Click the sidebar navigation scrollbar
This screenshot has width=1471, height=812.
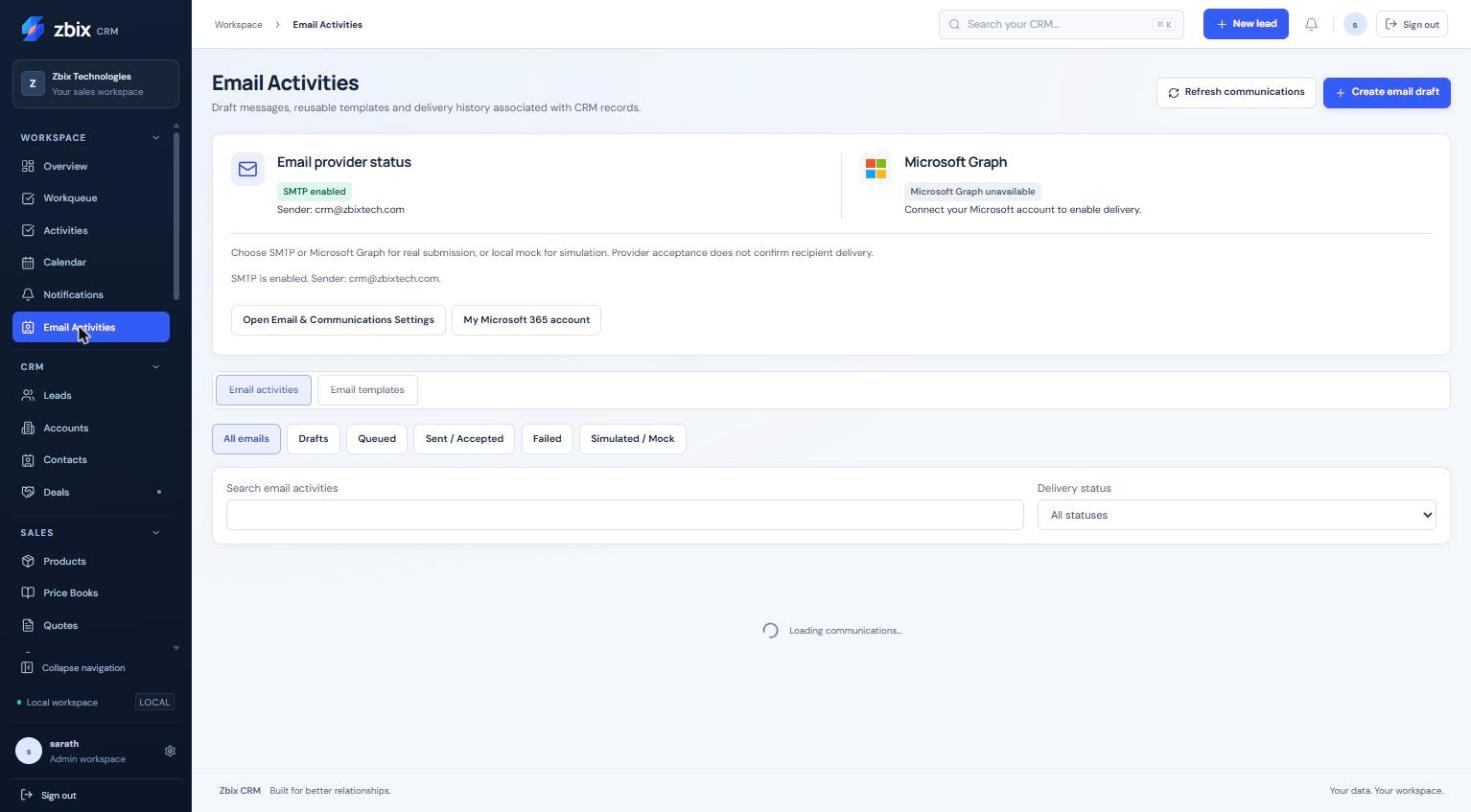click(176, 215)
